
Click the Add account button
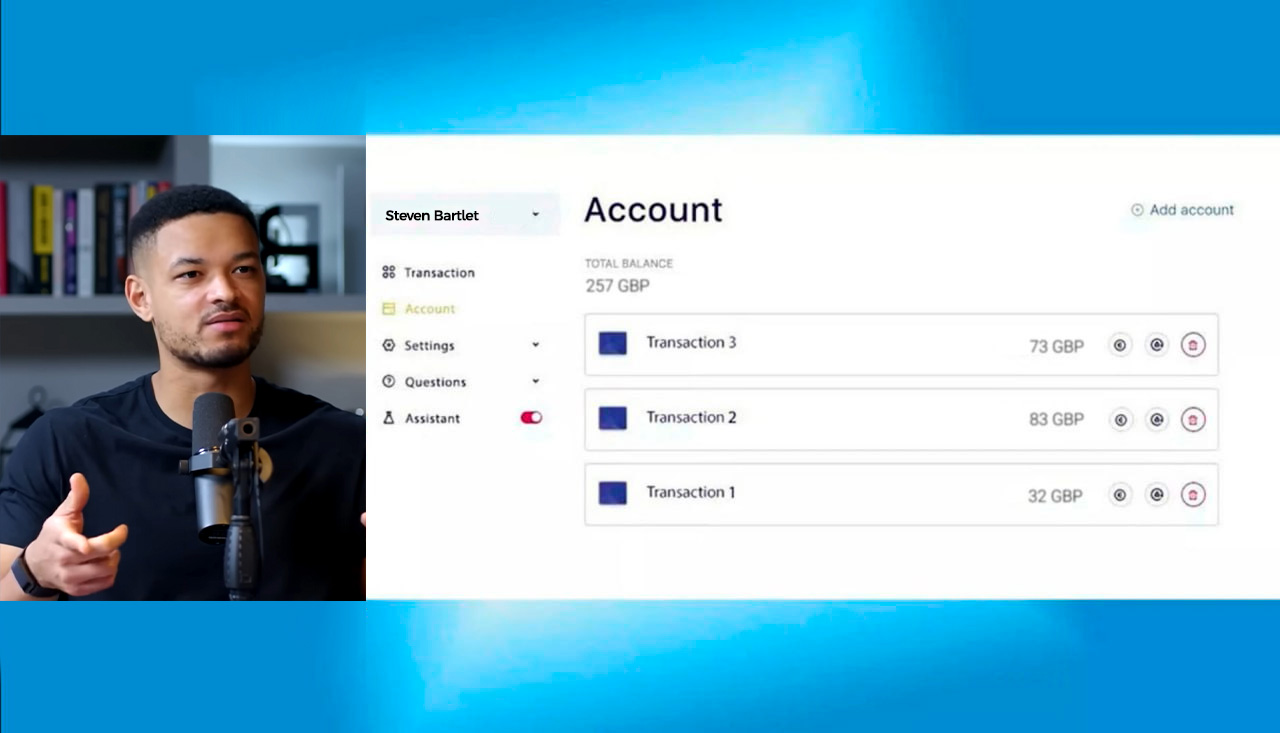[x=1182, y=210]
